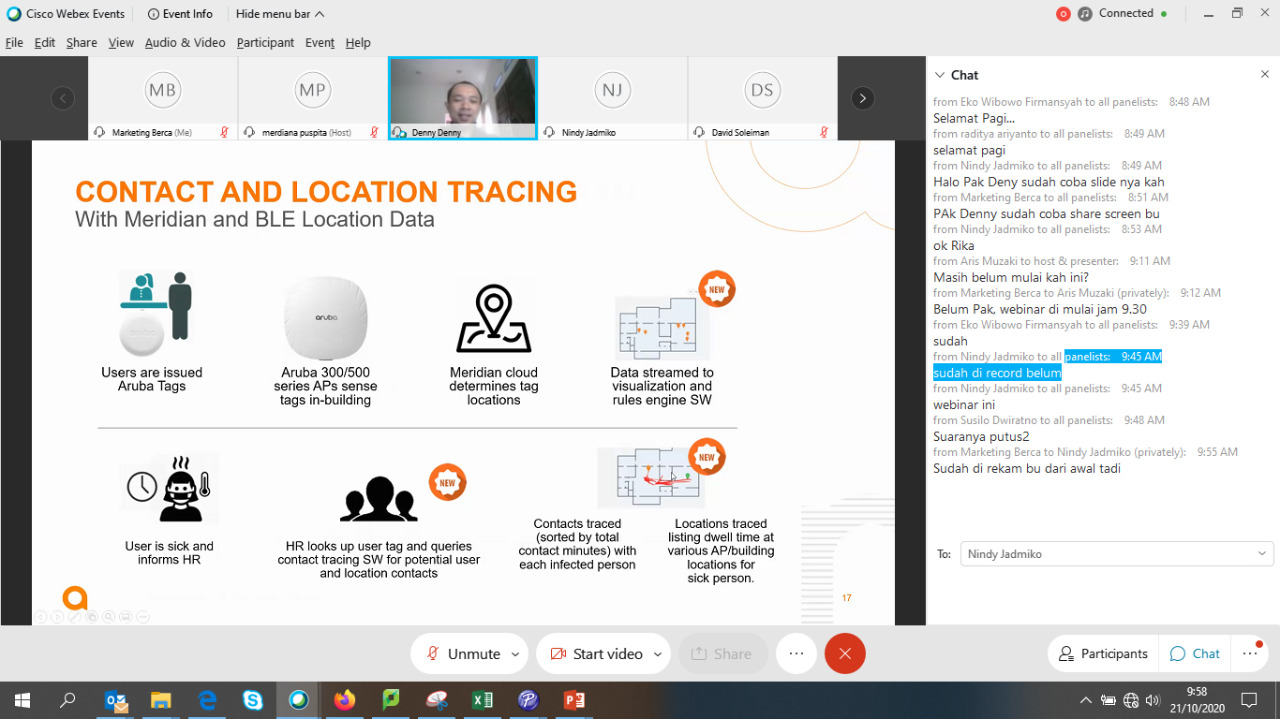
Task: Click muted mic icon on merdiana puspita
Action: 374,132
